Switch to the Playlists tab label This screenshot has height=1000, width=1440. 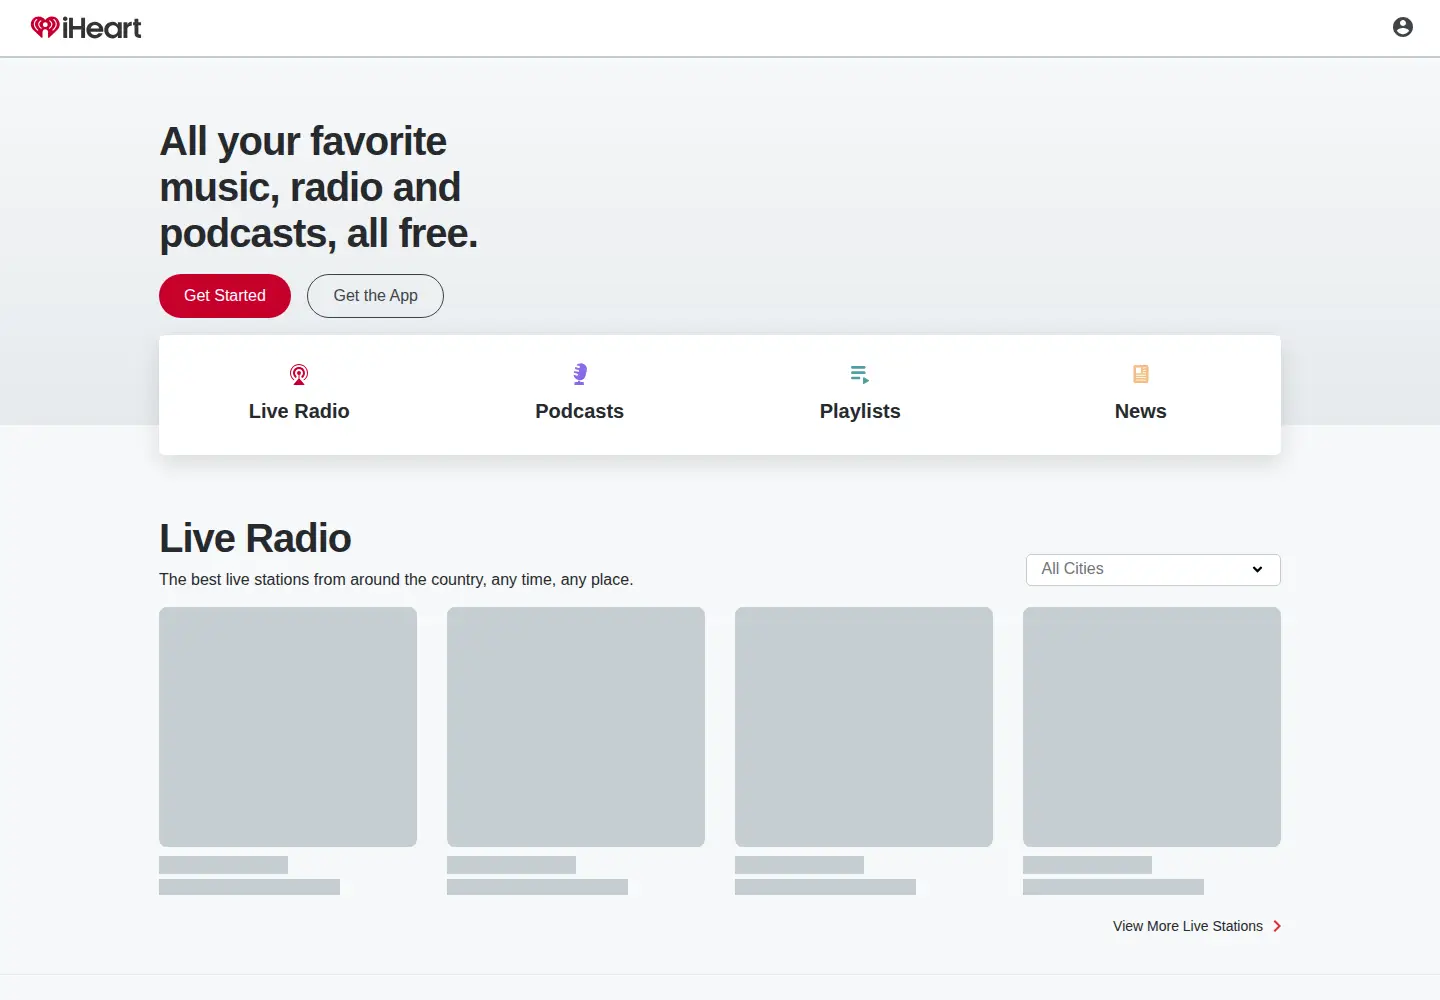860,411
